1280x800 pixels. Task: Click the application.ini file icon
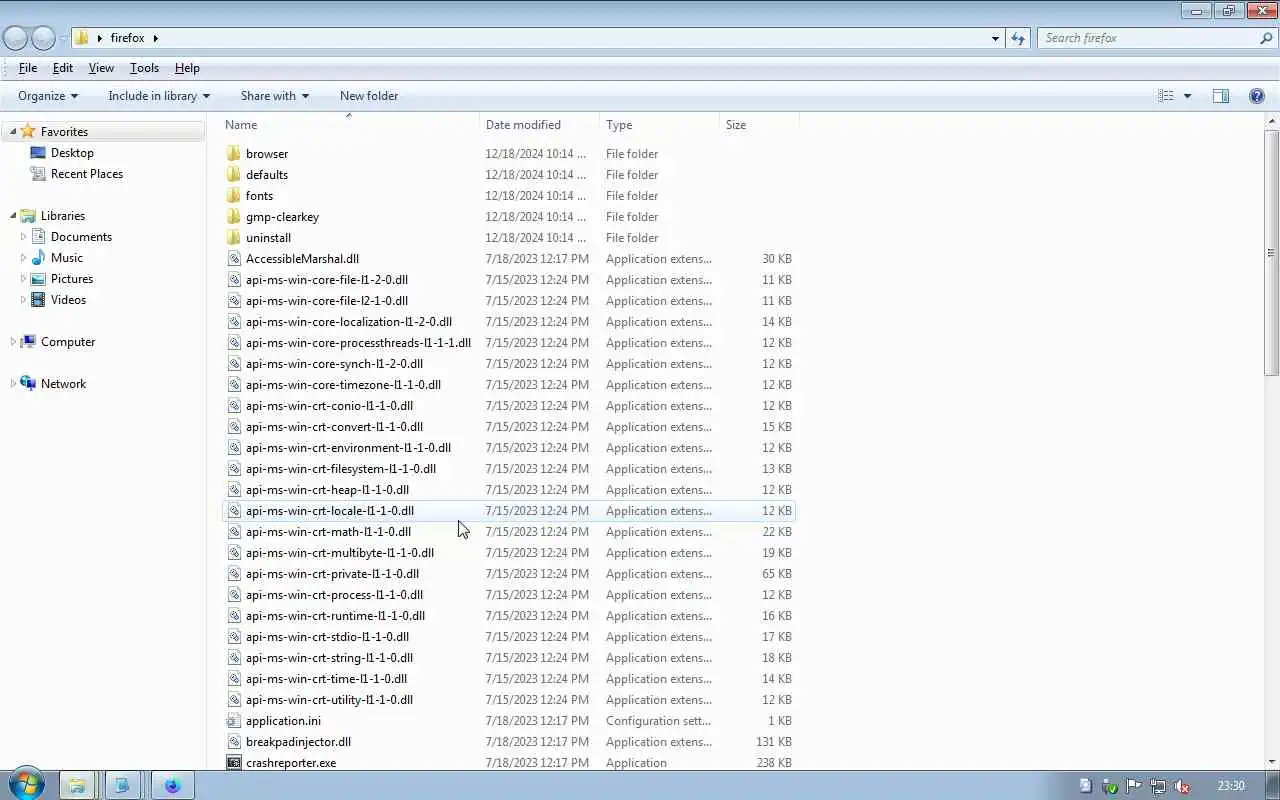233,720
